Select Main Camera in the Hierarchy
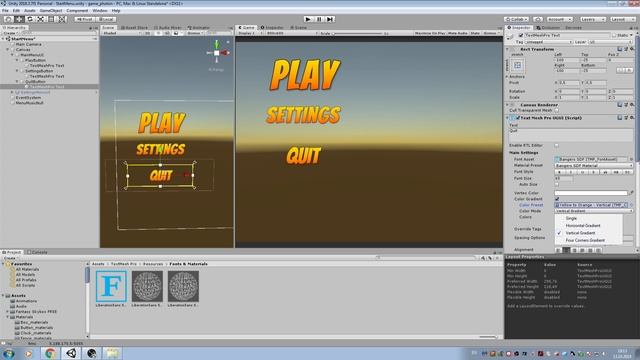This screenshot has width=640, height=360. [x=29, y=44]
